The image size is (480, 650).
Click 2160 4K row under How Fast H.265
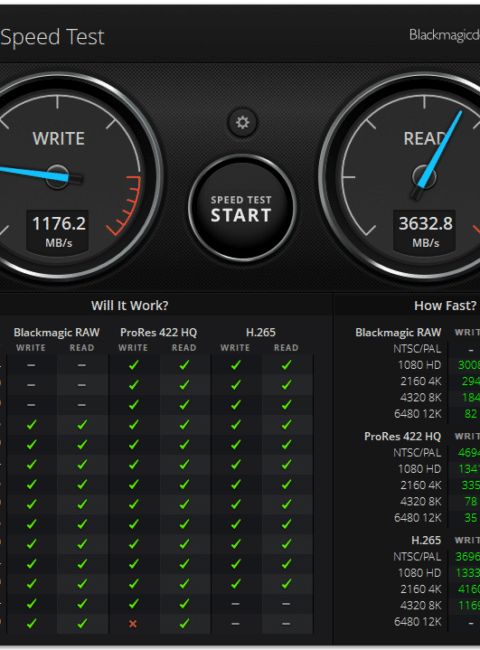[x=421, y=589]
